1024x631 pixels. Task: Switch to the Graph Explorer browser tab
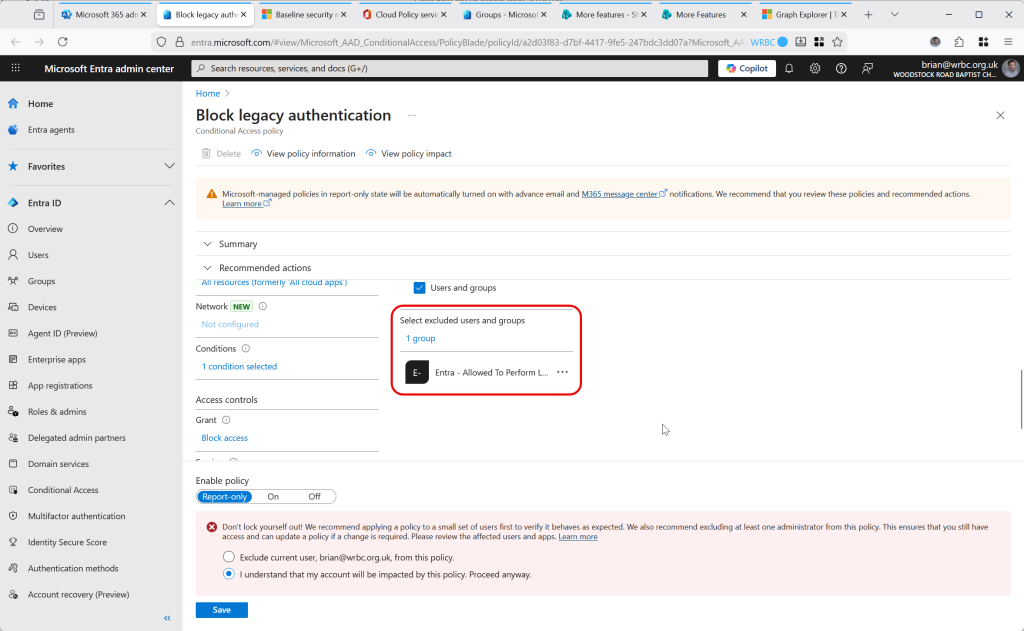tap(801, 15)
